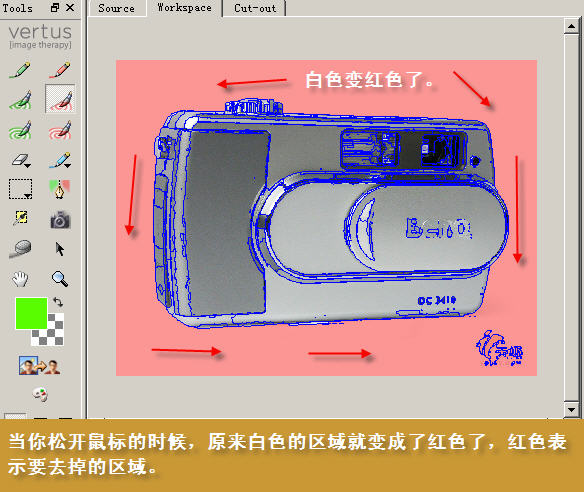Swap foreground and background colors
Image resolution: width=584 pixels, height=492 pixels.
tap(58, 301)
